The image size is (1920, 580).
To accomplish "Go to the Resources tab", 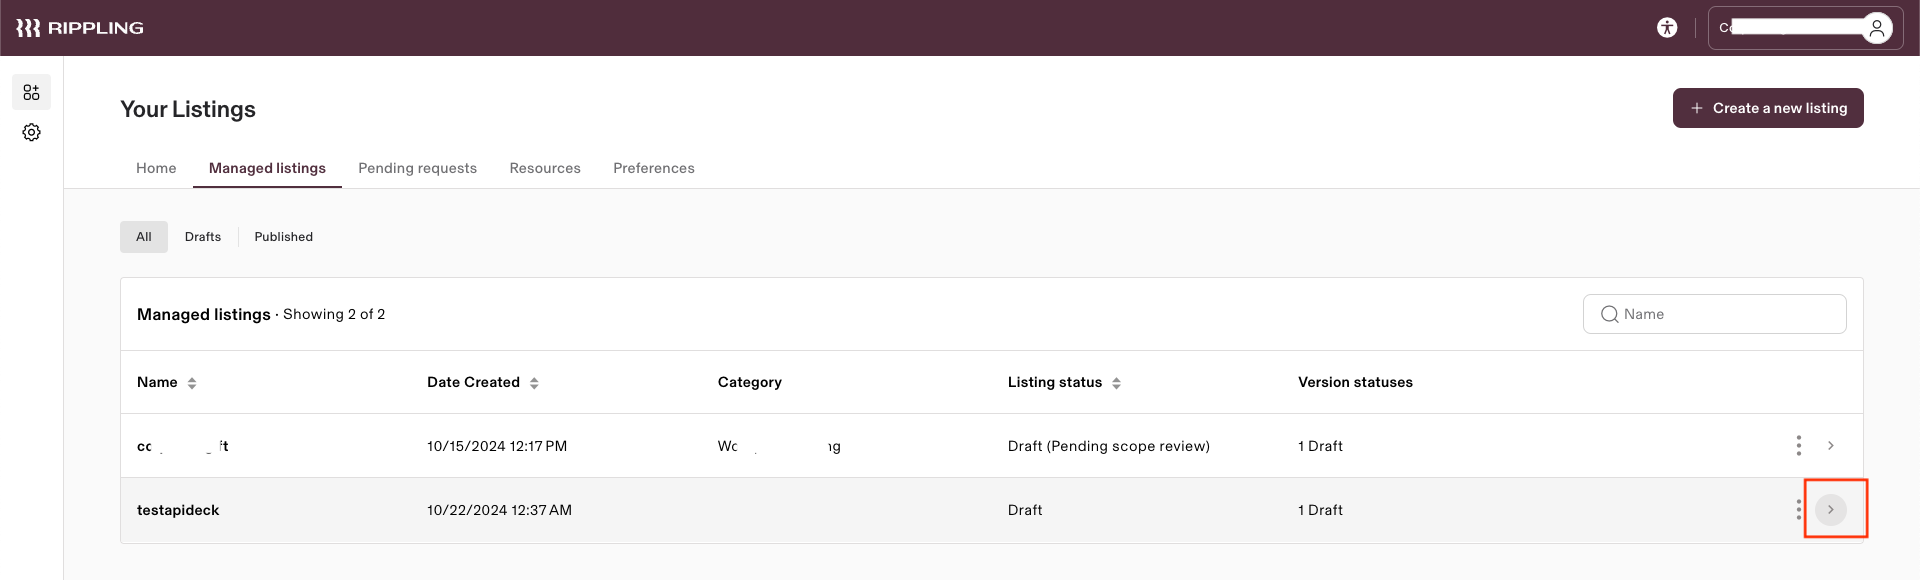I will (545, 168).
